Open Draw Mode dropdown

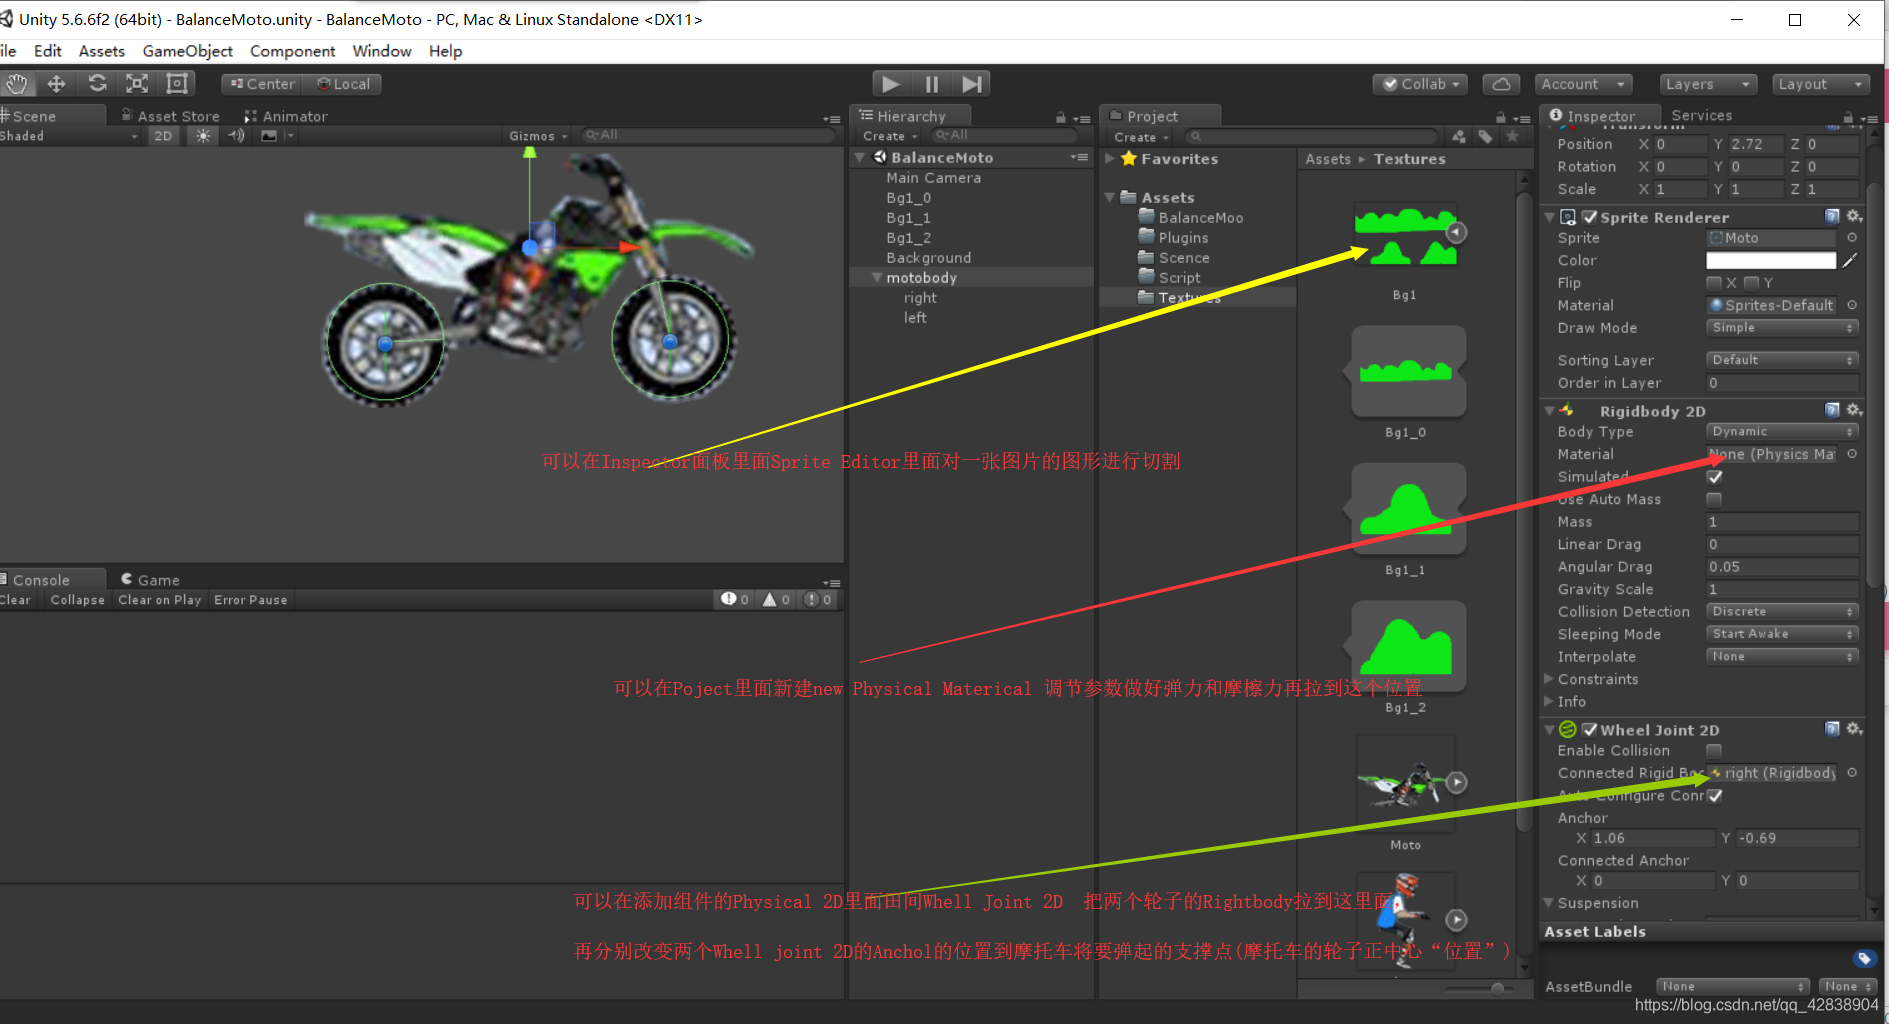[1781, 328]
